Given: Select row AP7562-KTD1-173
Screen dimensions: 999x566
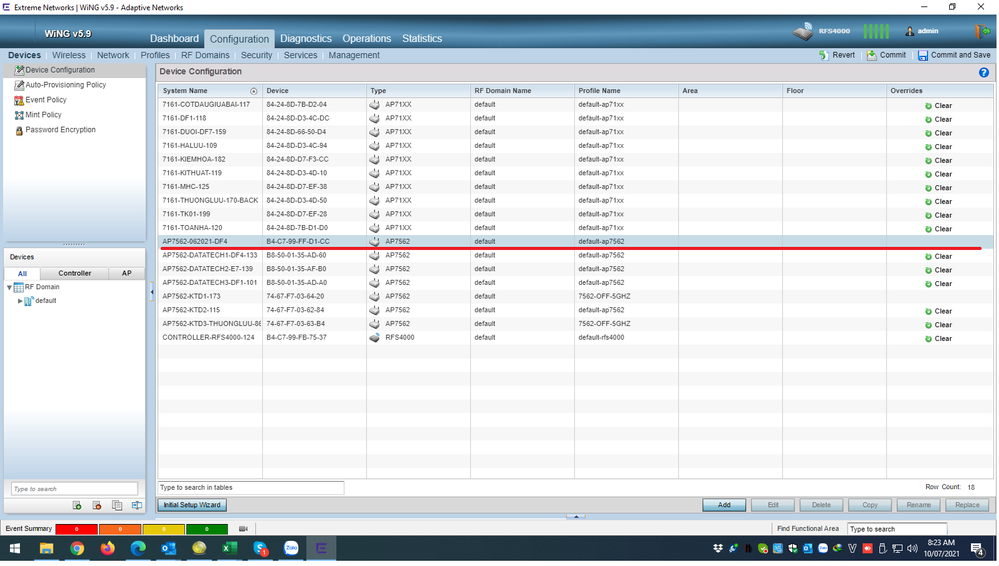Looking at the screenshot, I should tap(575, 297).
